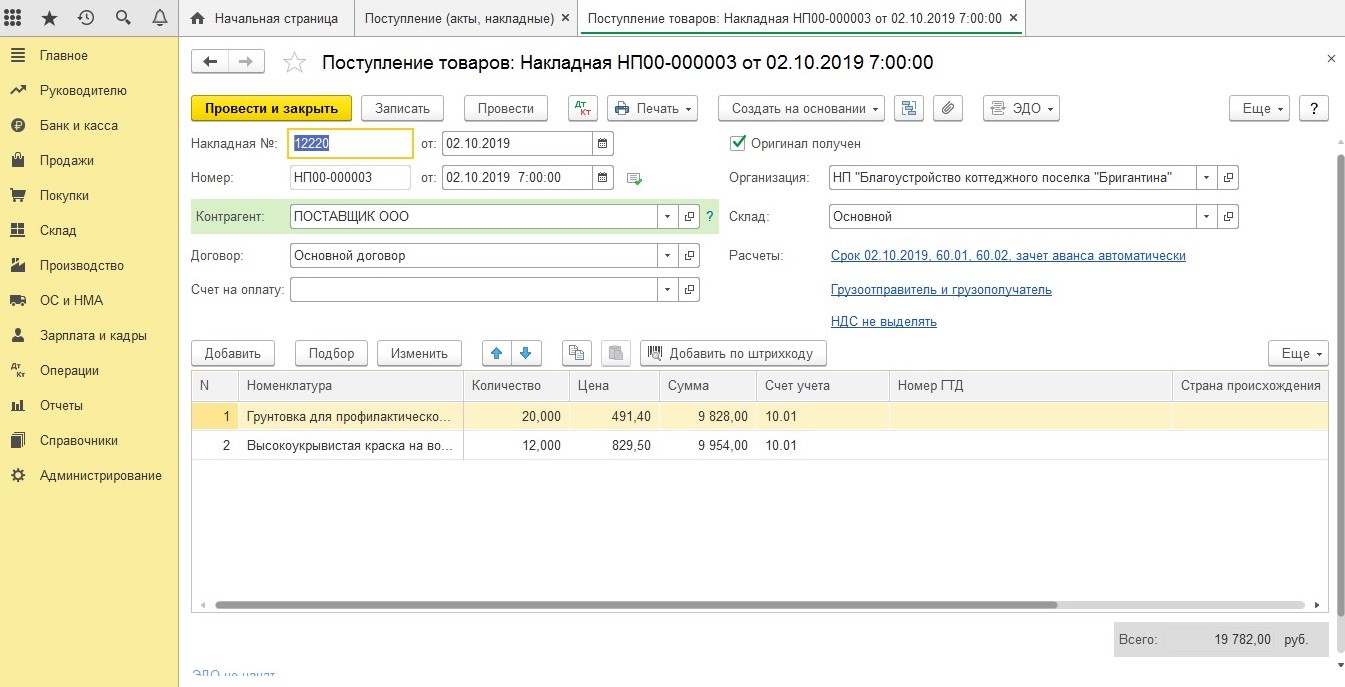Open calendar picker for Накладная date
The image size is (1345, 687).
(x=602, y=143)
